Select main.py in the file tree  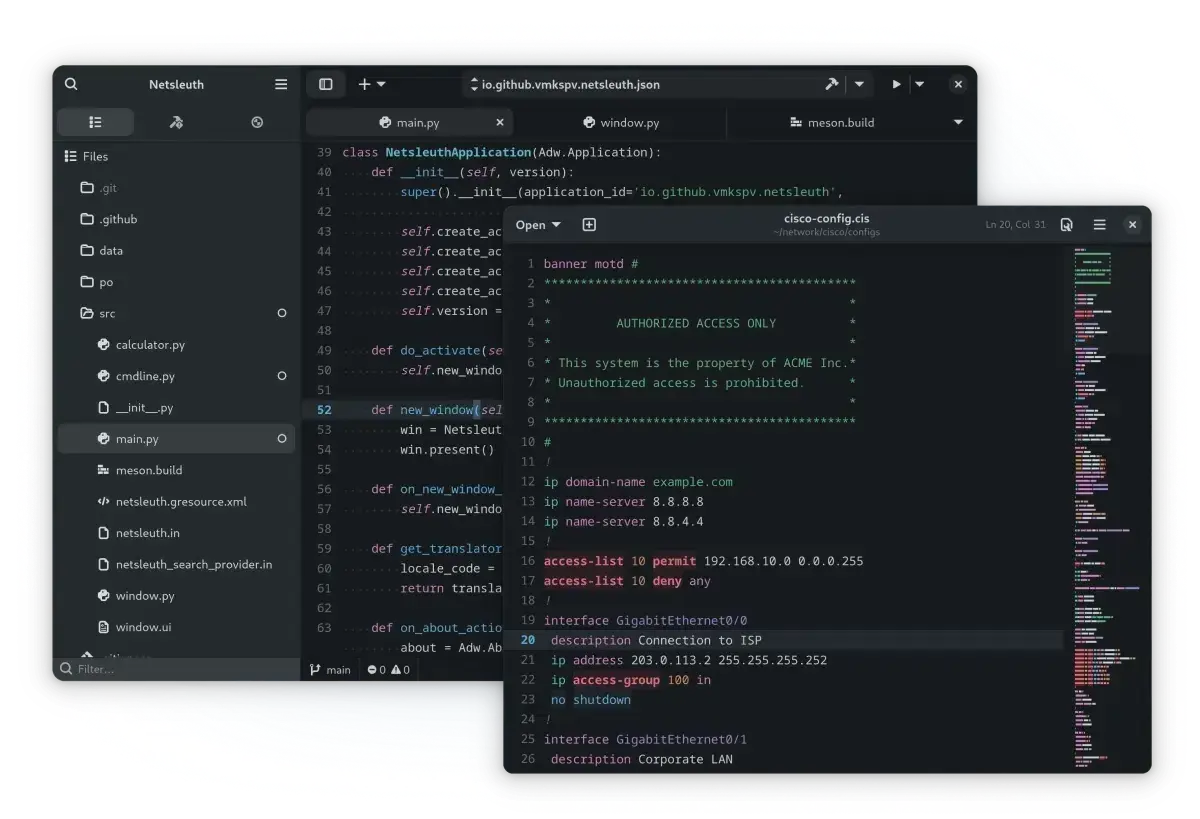point(176,438)
